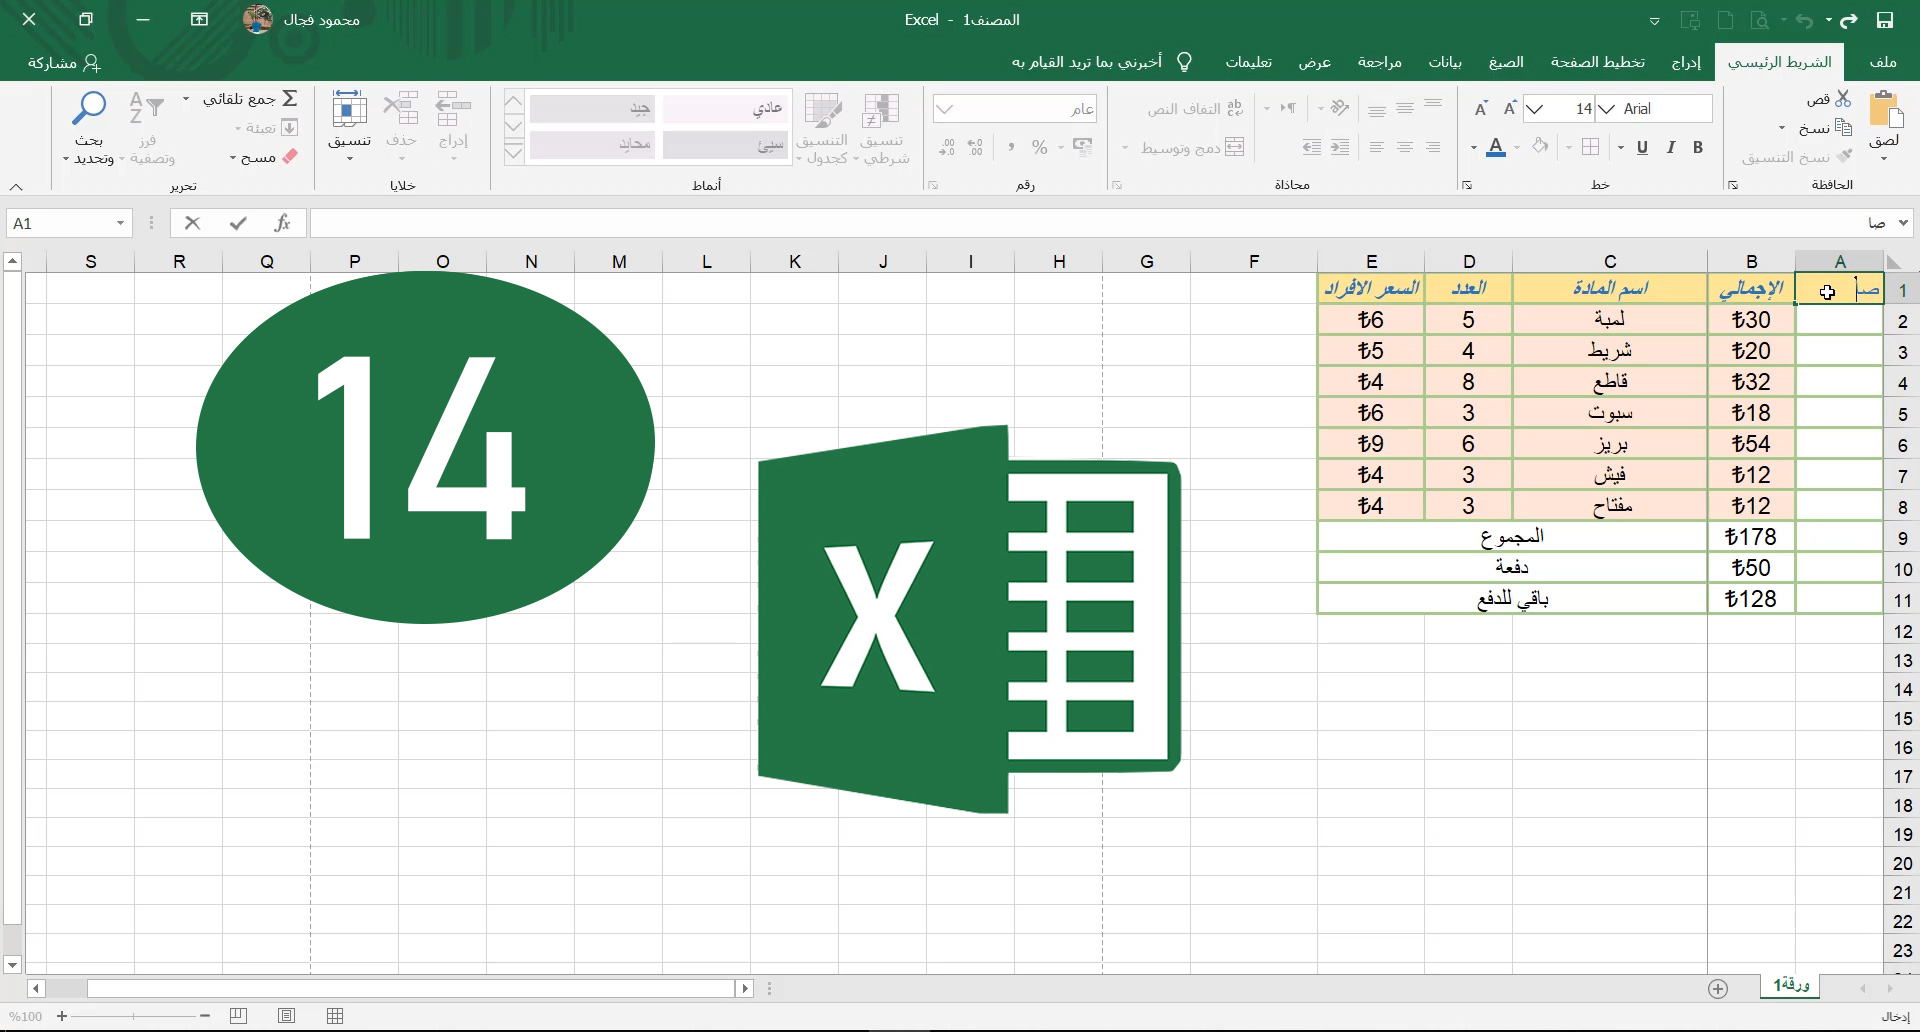Select the ورقة1 sheet tab
This screenshot has height=1032, width=1920.
[x=1791, y=986]
